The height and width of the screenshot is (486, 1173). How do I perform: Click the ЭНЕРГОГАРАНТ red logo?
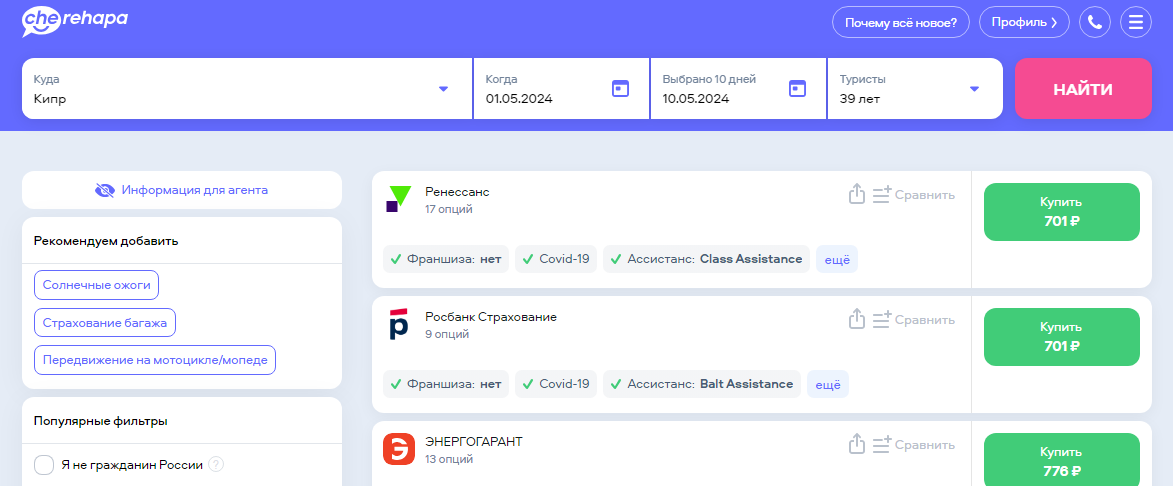[x=399, y=449]
